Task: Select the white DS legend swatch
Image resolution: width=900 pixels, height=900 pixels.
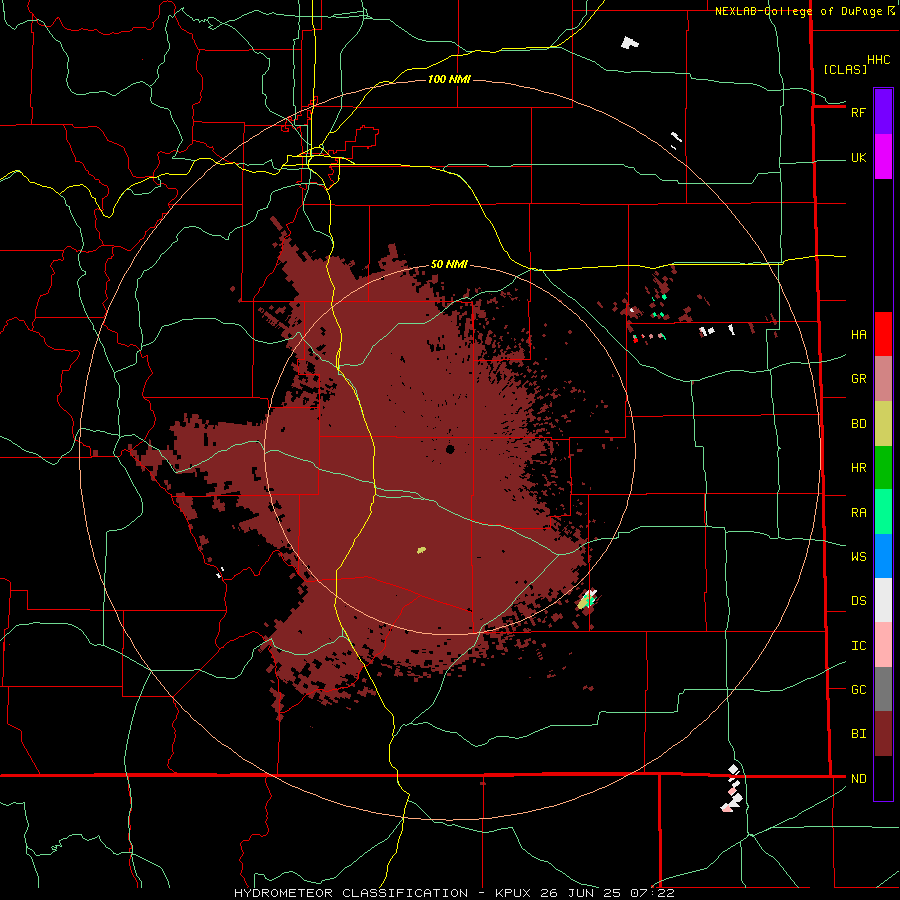Action: 883,600
